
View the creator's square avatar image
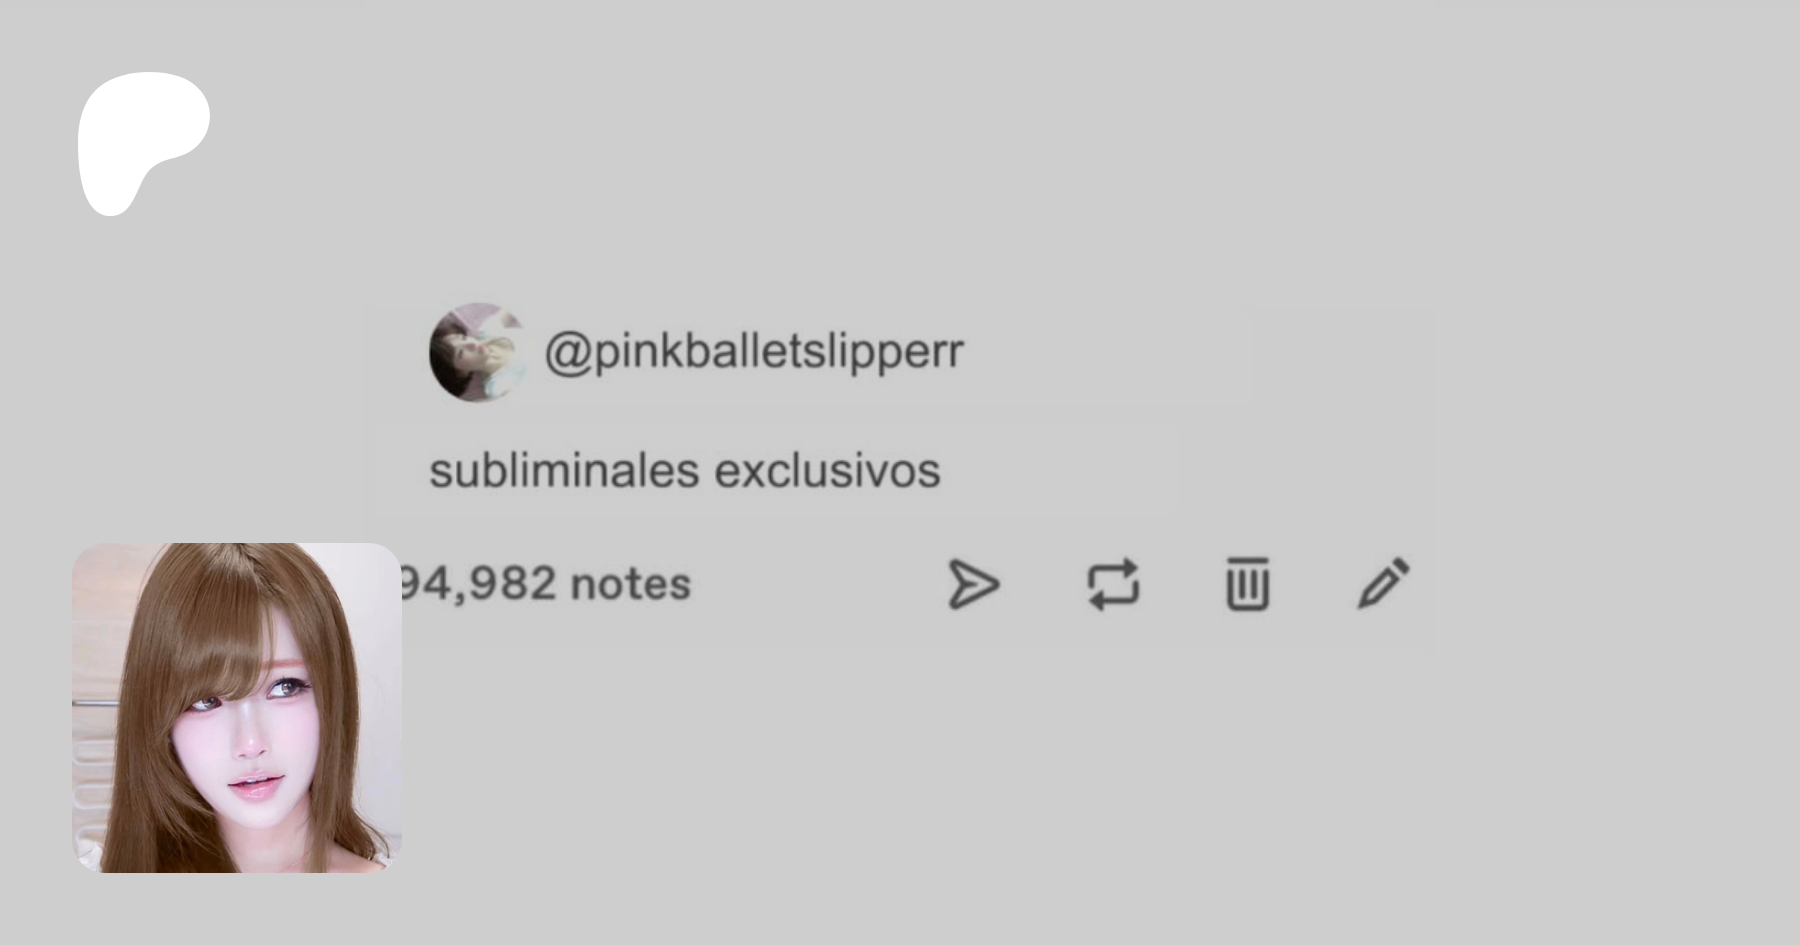pos(237,708)
